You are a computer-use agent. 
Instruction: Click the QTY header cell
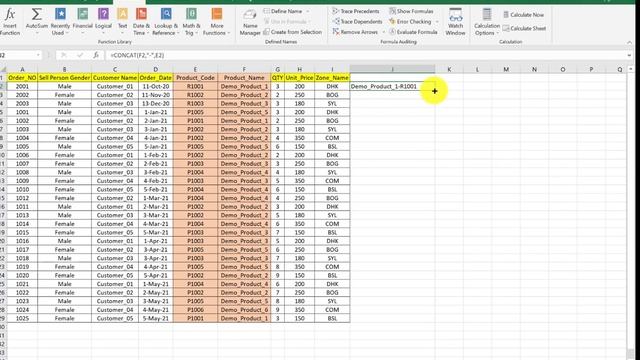click(278, 78)
